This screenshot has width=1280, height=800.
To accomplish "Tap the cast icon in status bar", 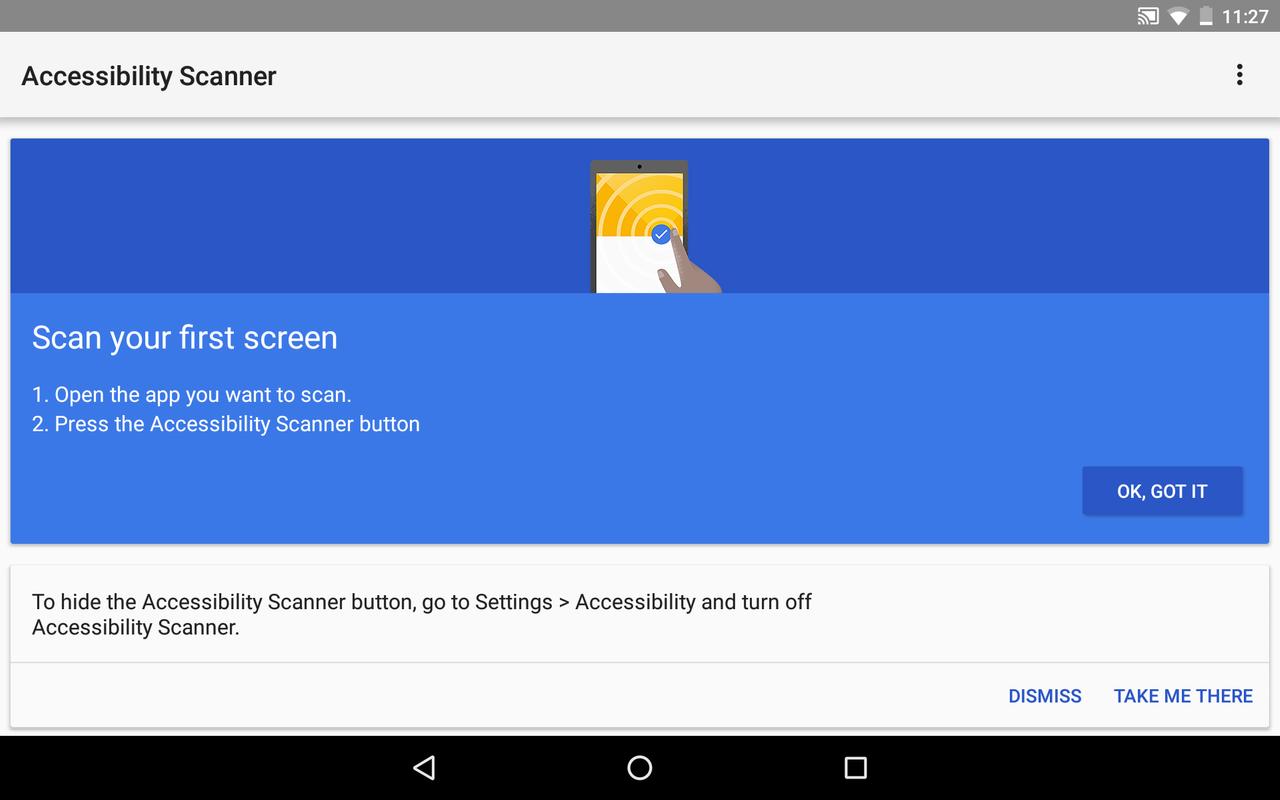I will [x=1148, y=16].
